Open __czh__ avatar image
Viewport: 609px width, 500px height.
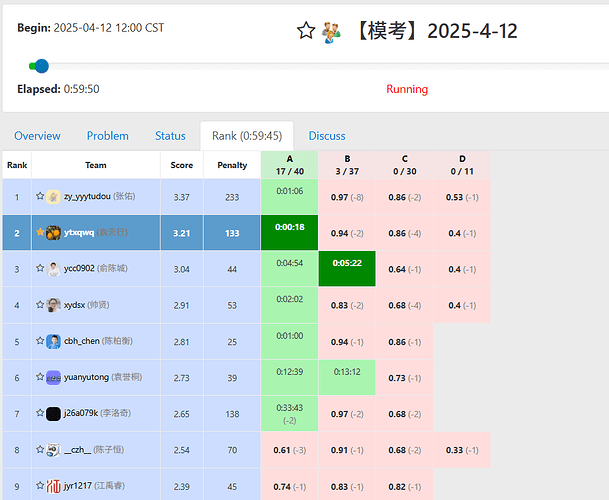[53, 450]
